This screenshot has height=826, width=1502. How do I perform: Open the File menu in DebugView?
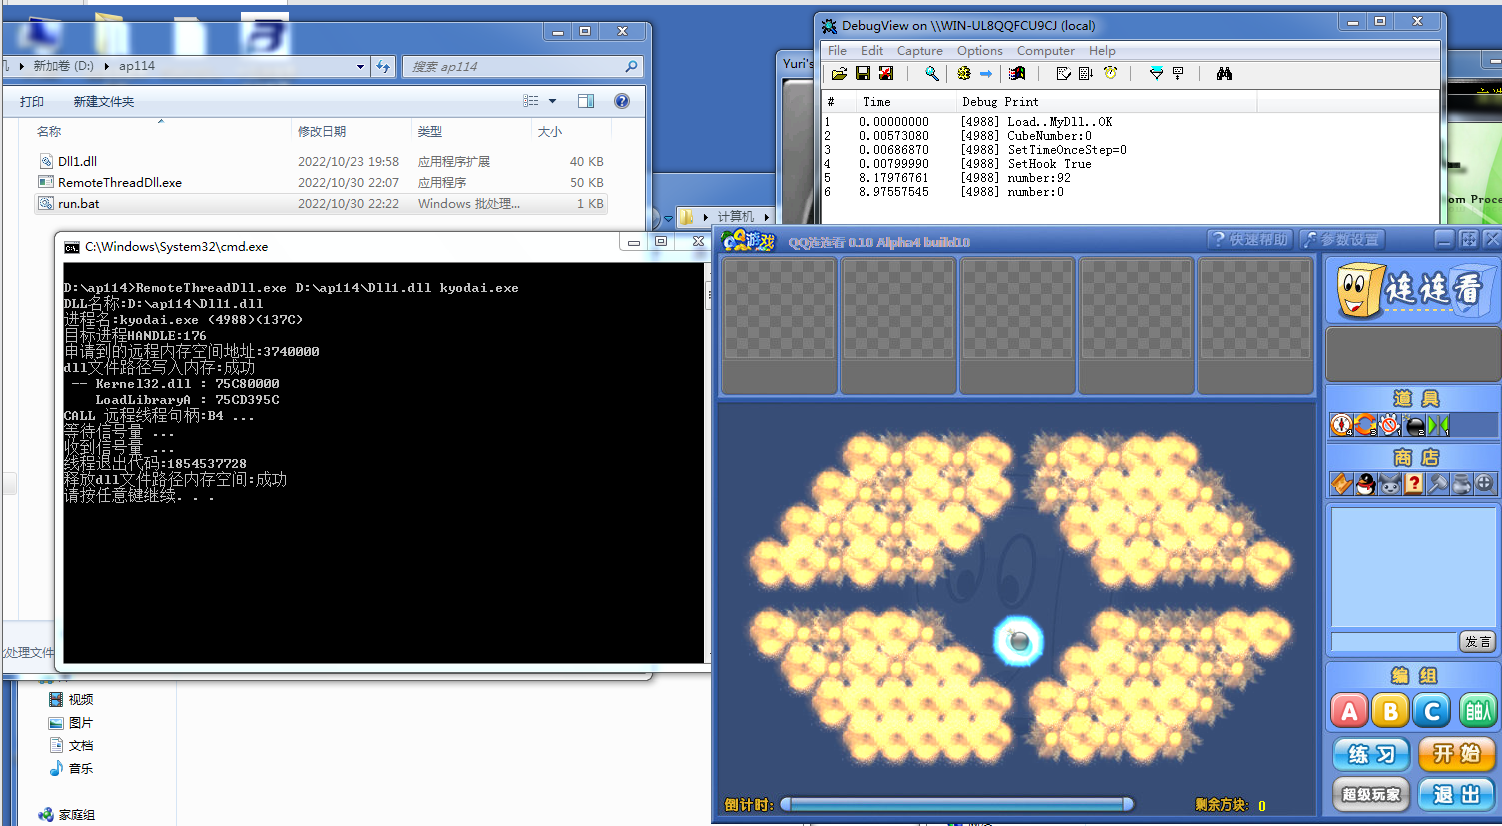click(837, 51)
